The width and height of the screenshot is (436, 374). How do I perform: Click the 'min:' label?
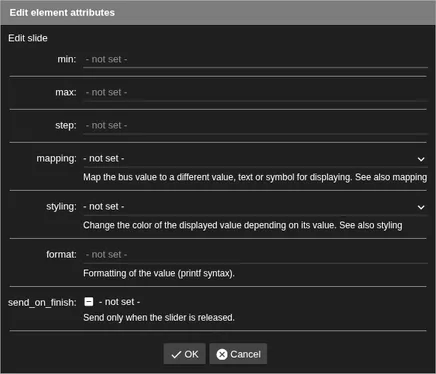click(x=67, y=59)
